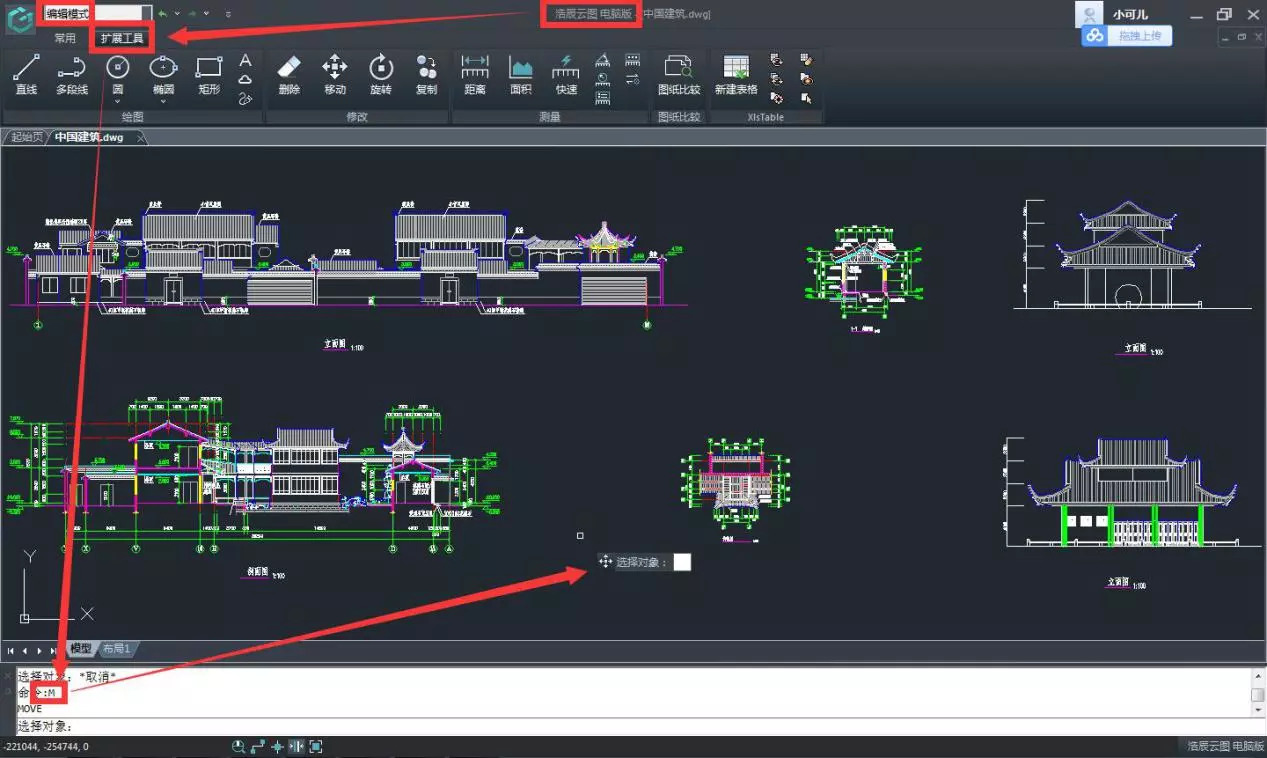Click the coordinates readout -221044, -254744, 0
The height and width of the screenshot is (758, 1267).
[x=44, y=747]
